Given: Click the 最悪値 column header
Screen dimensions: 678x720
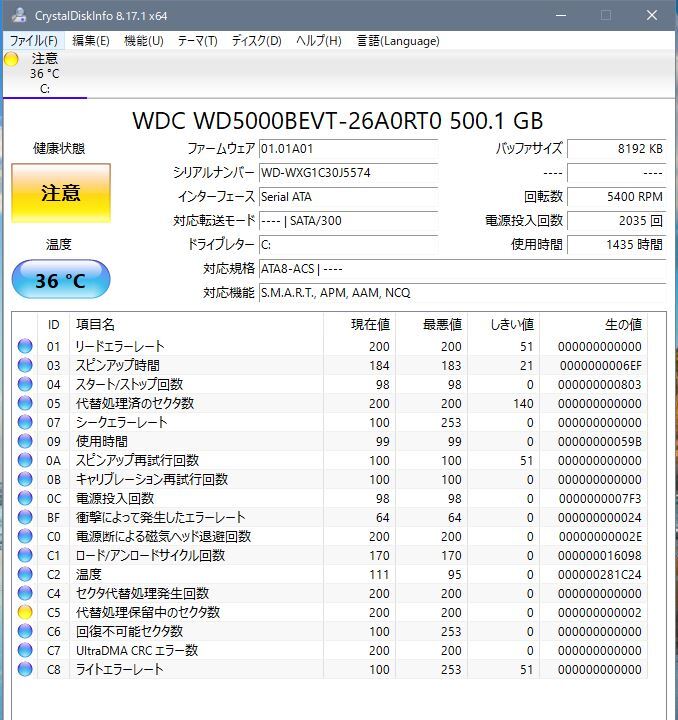Looking at the screenshot, I should click(x=431, y=325).
